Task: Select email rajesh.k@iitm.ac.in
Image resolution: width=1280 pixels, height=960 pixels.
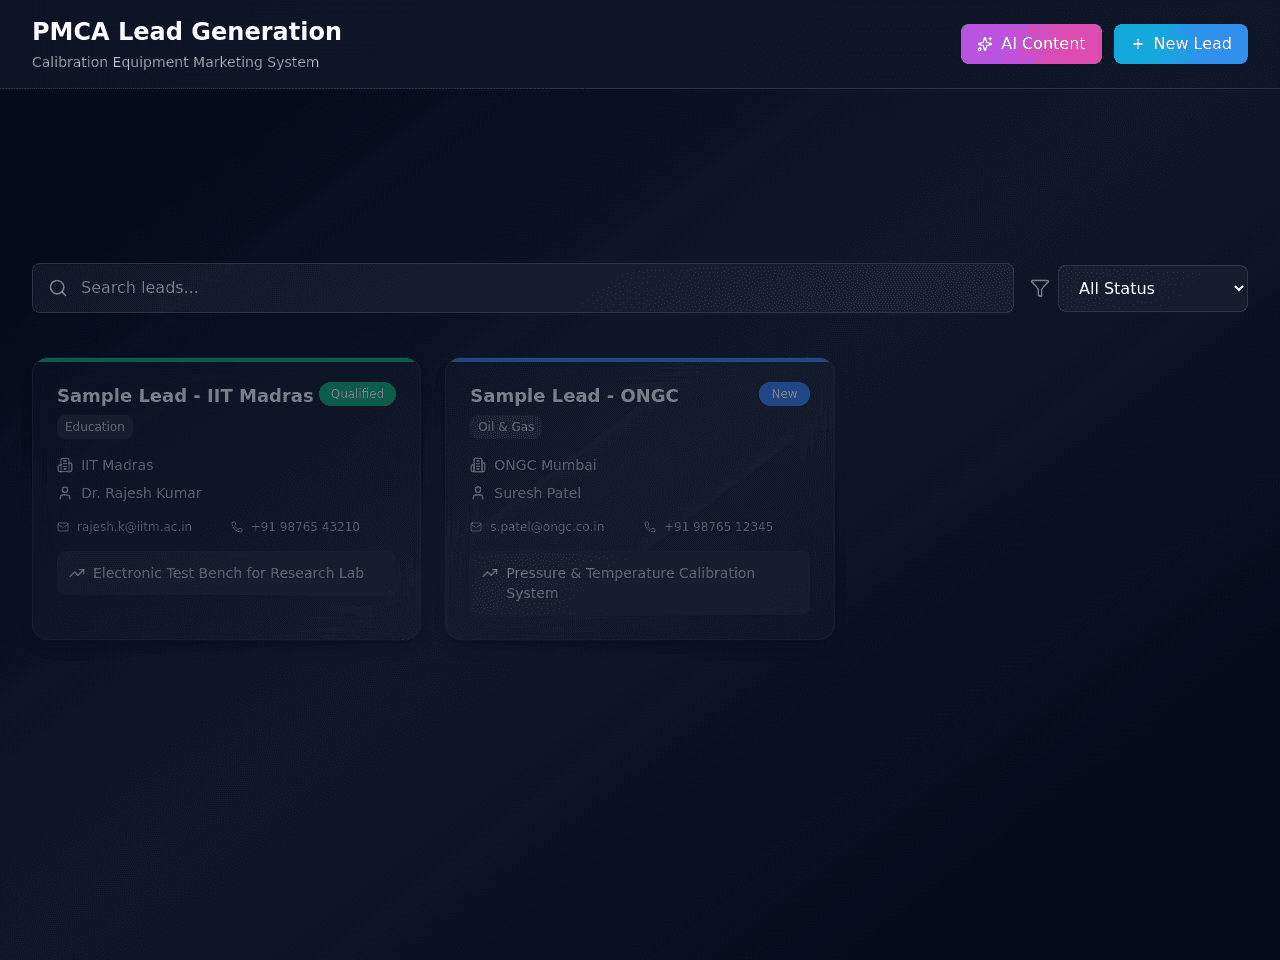Action: [x=134, y=527]
